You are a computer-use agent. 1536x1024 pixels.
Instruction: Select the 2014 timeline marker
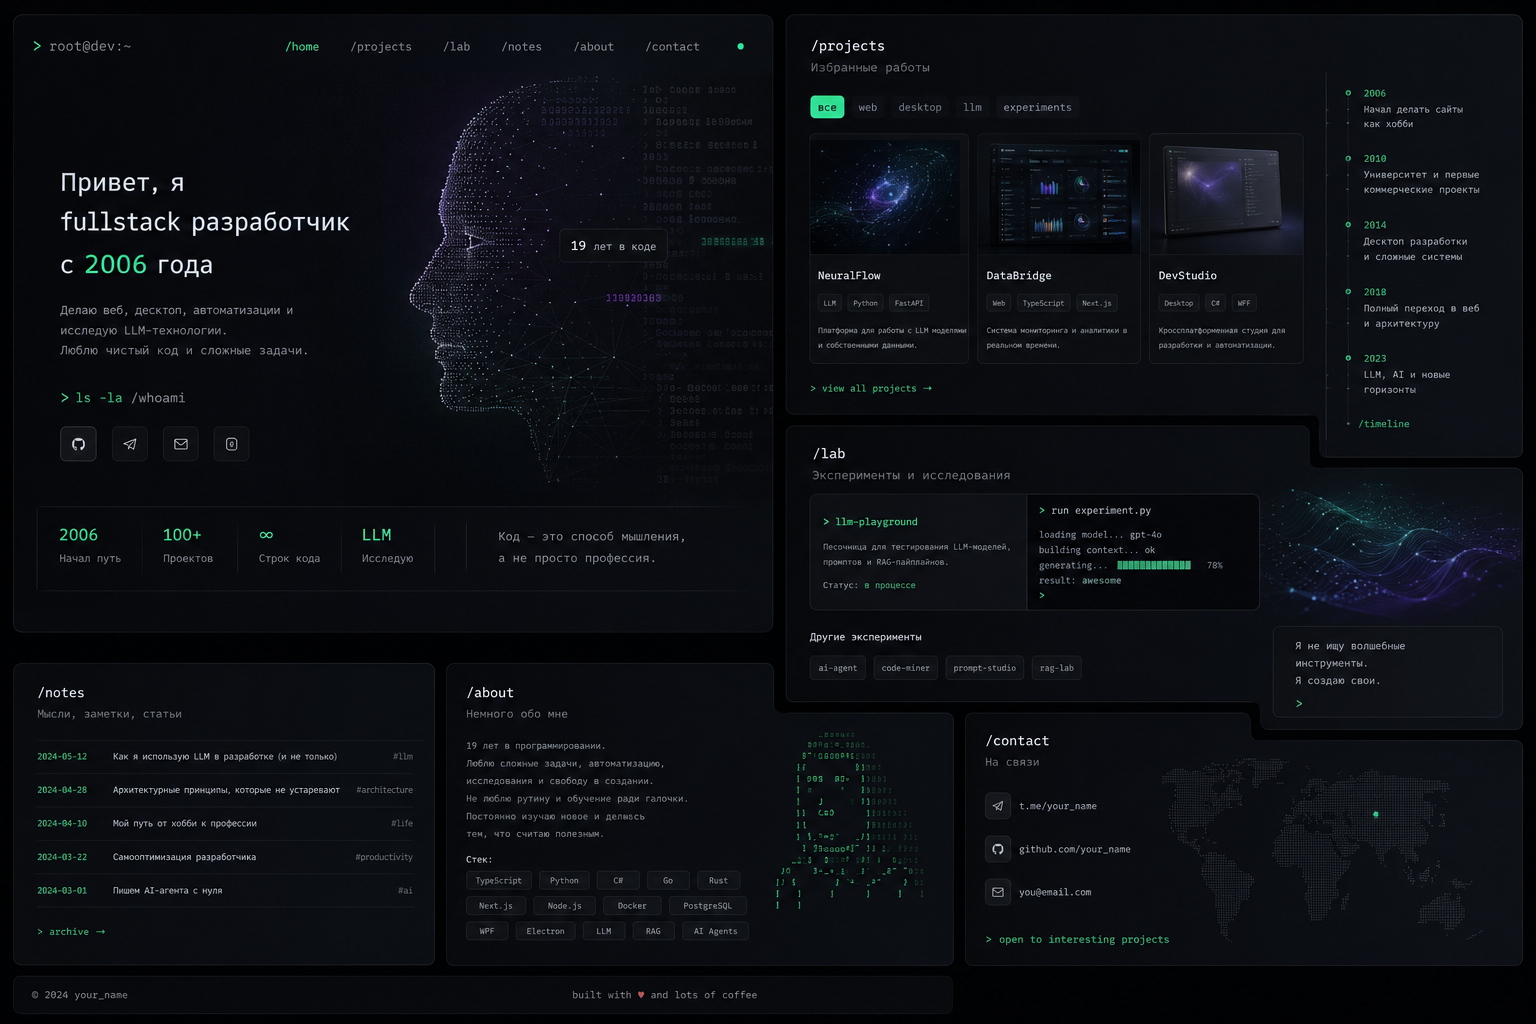(x=1348, y=225)
